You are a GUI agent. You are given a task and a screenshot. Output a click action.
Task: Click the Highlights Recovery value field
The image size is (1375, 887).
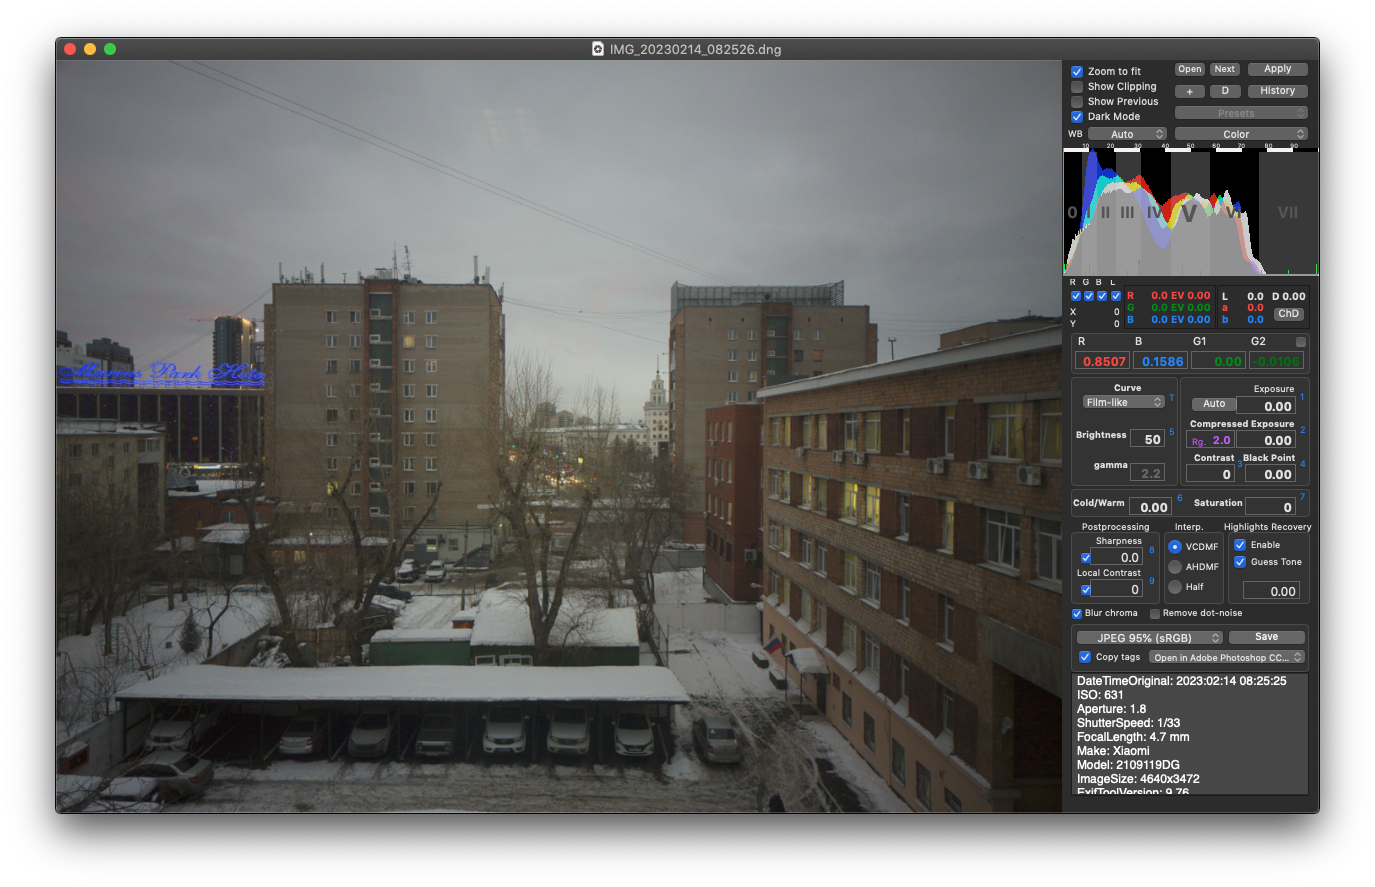(1271, 591)
